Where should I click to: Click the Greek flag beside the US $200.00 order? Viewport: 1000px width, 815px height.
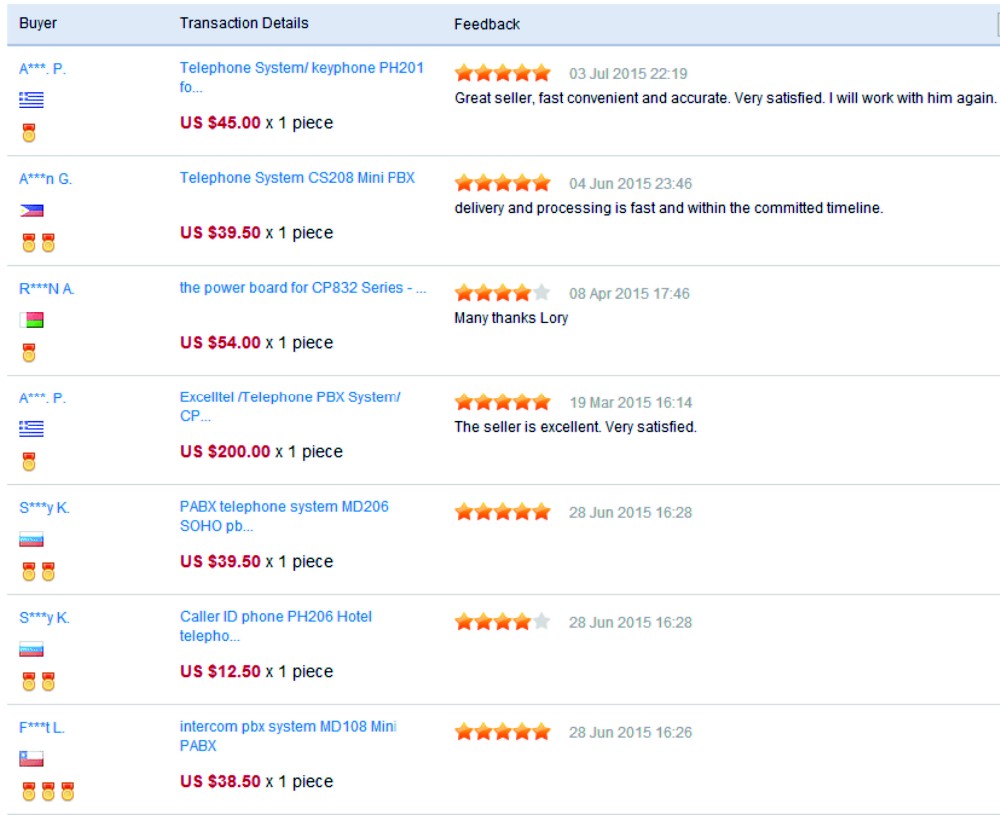pyautogui.click(x=31, y=429)
